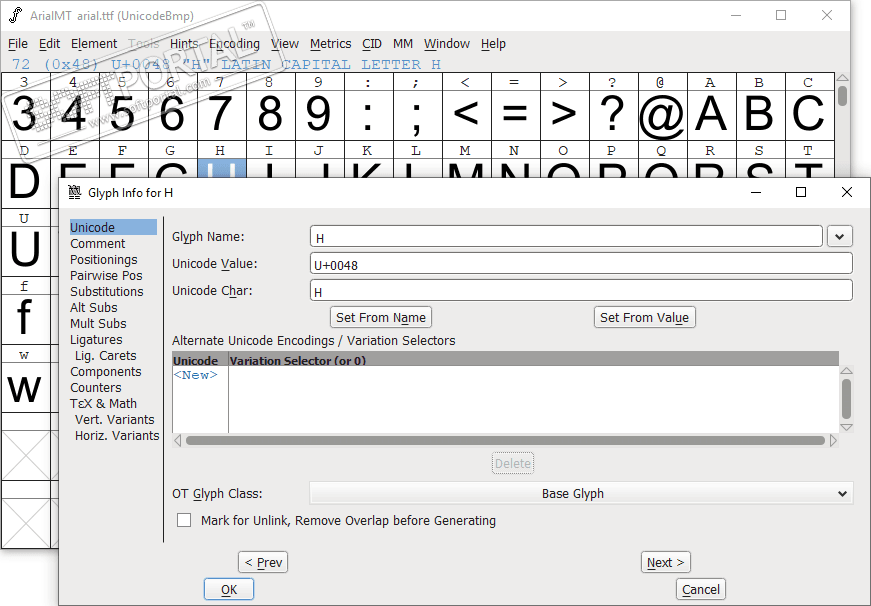Select the @ glyph cell
This screenshot has height=606, width=871.
tap(662, 114)
